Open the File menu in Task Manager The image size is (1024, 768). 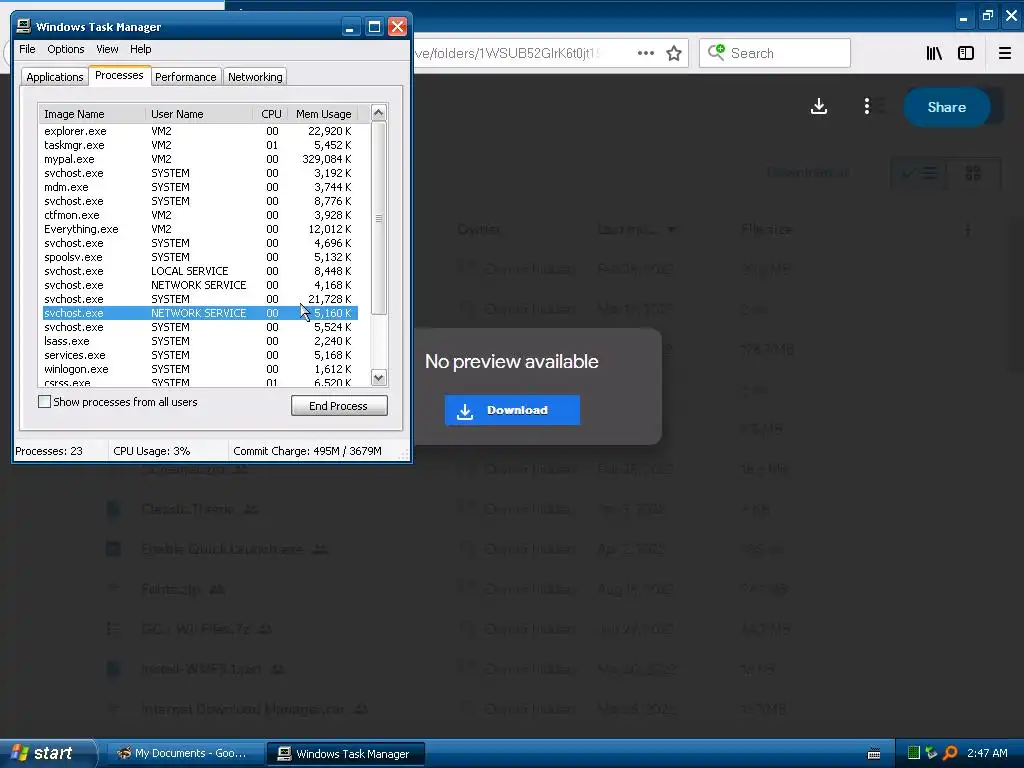[x=27, y=49]
